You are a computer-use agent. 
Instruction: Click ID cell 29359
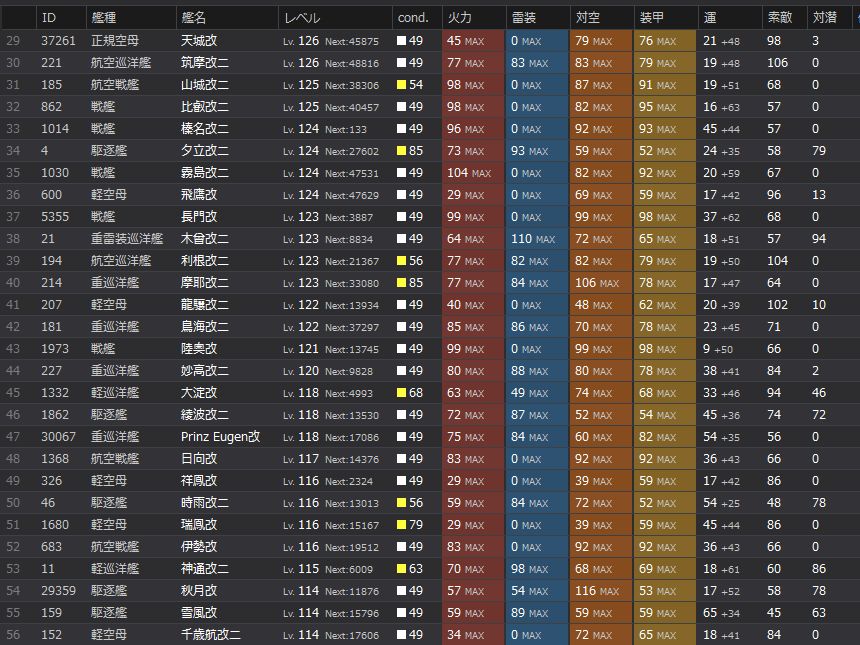coord(58,591)
